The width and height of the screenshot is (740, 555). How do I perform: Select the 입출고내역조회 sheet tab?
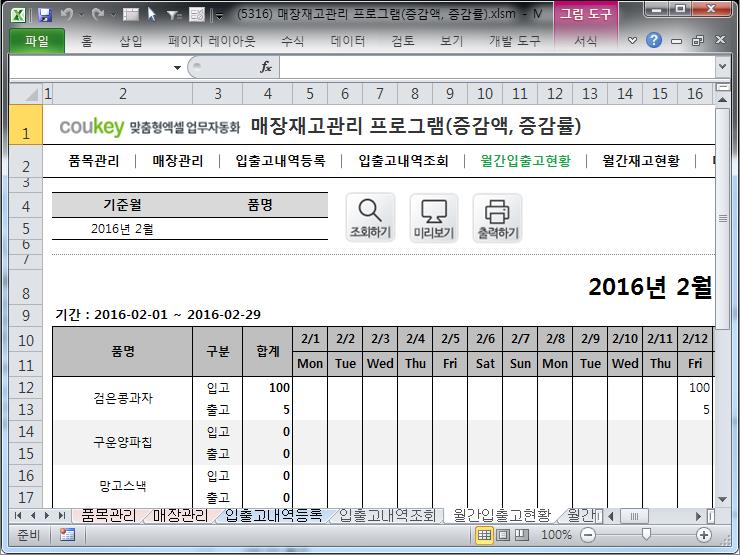(387, 515)
